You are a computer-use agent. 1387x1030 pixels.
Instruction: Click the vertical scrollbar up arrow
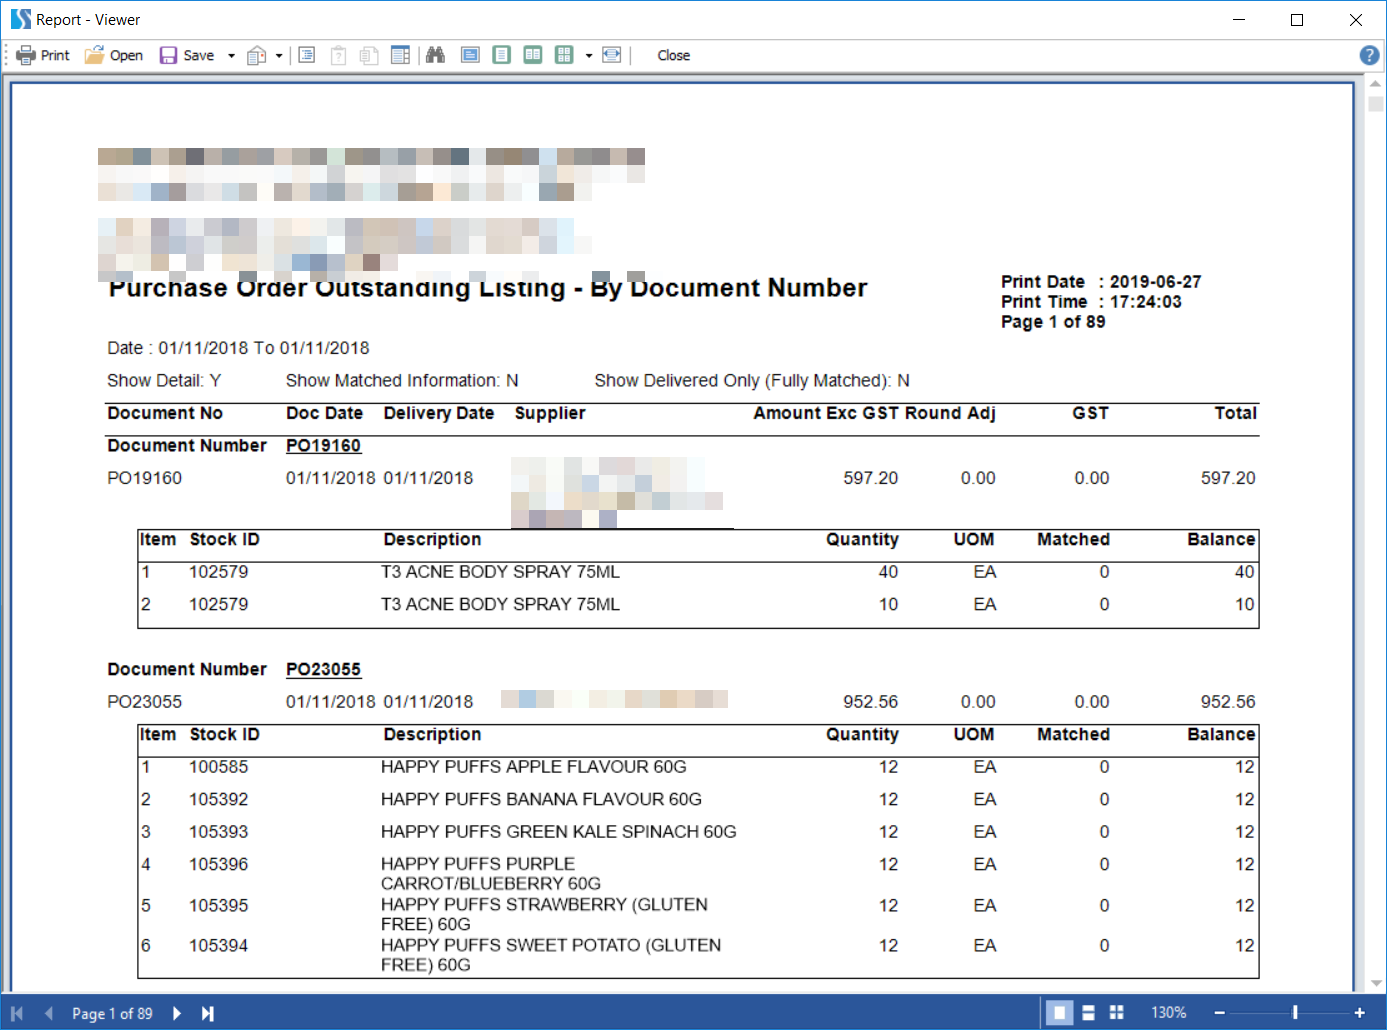click(x=1375, y=84)
